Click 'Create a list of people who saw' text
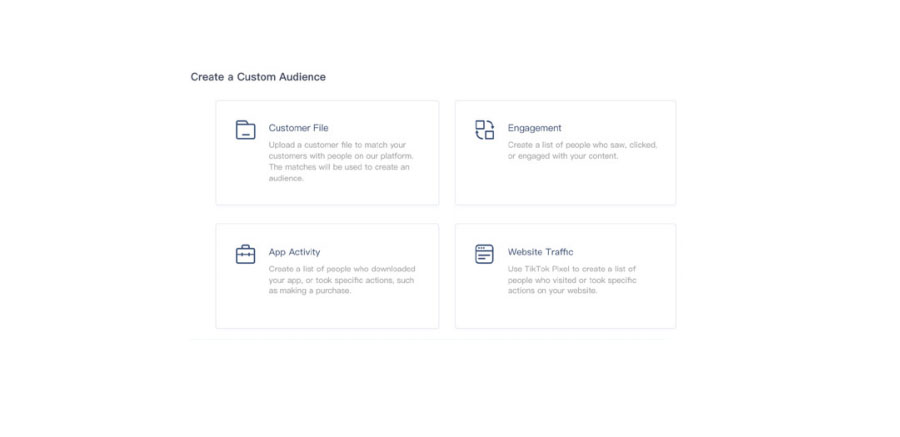 tap(583, 150)
